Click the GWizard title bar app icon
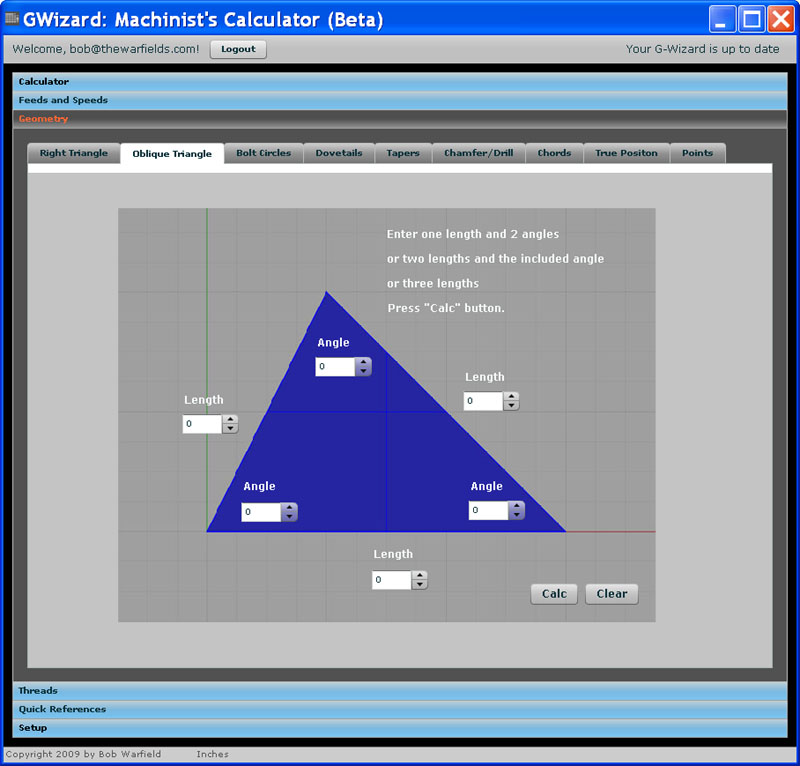The image size is (800, 766). pyautogui.click(x=12, y=19)
